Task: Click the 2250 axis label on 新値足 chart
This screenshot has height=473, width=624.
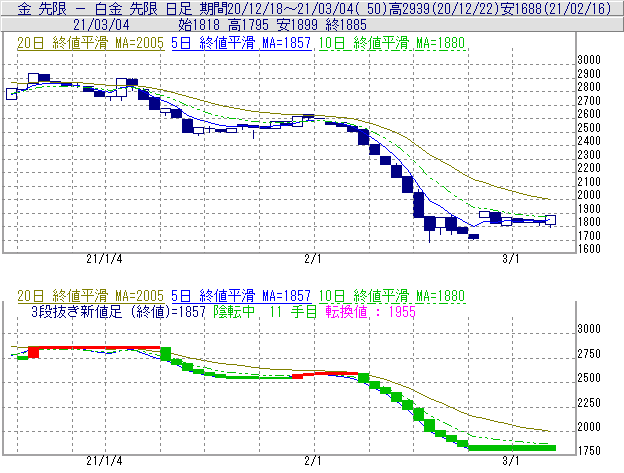Action: [589, 403]
